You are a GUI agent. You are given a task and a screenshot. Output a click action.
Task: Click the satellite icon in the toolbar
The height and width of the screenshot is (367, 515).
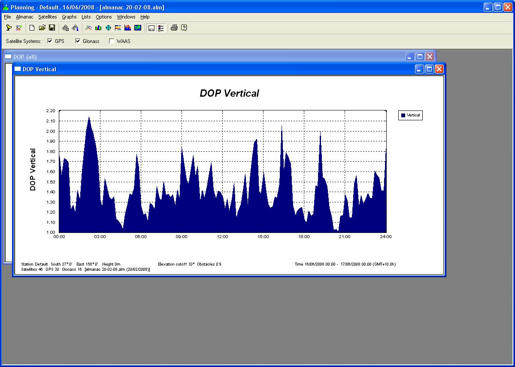pos(88,28)
